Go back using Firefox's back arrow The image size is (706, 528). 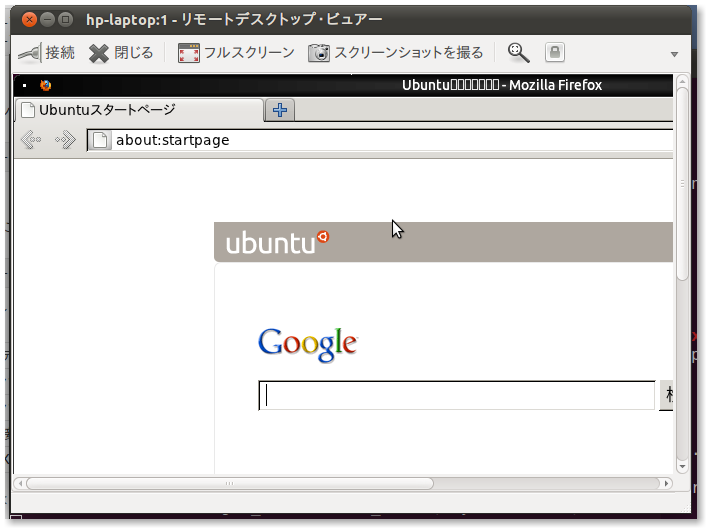[x=31, y=140]
